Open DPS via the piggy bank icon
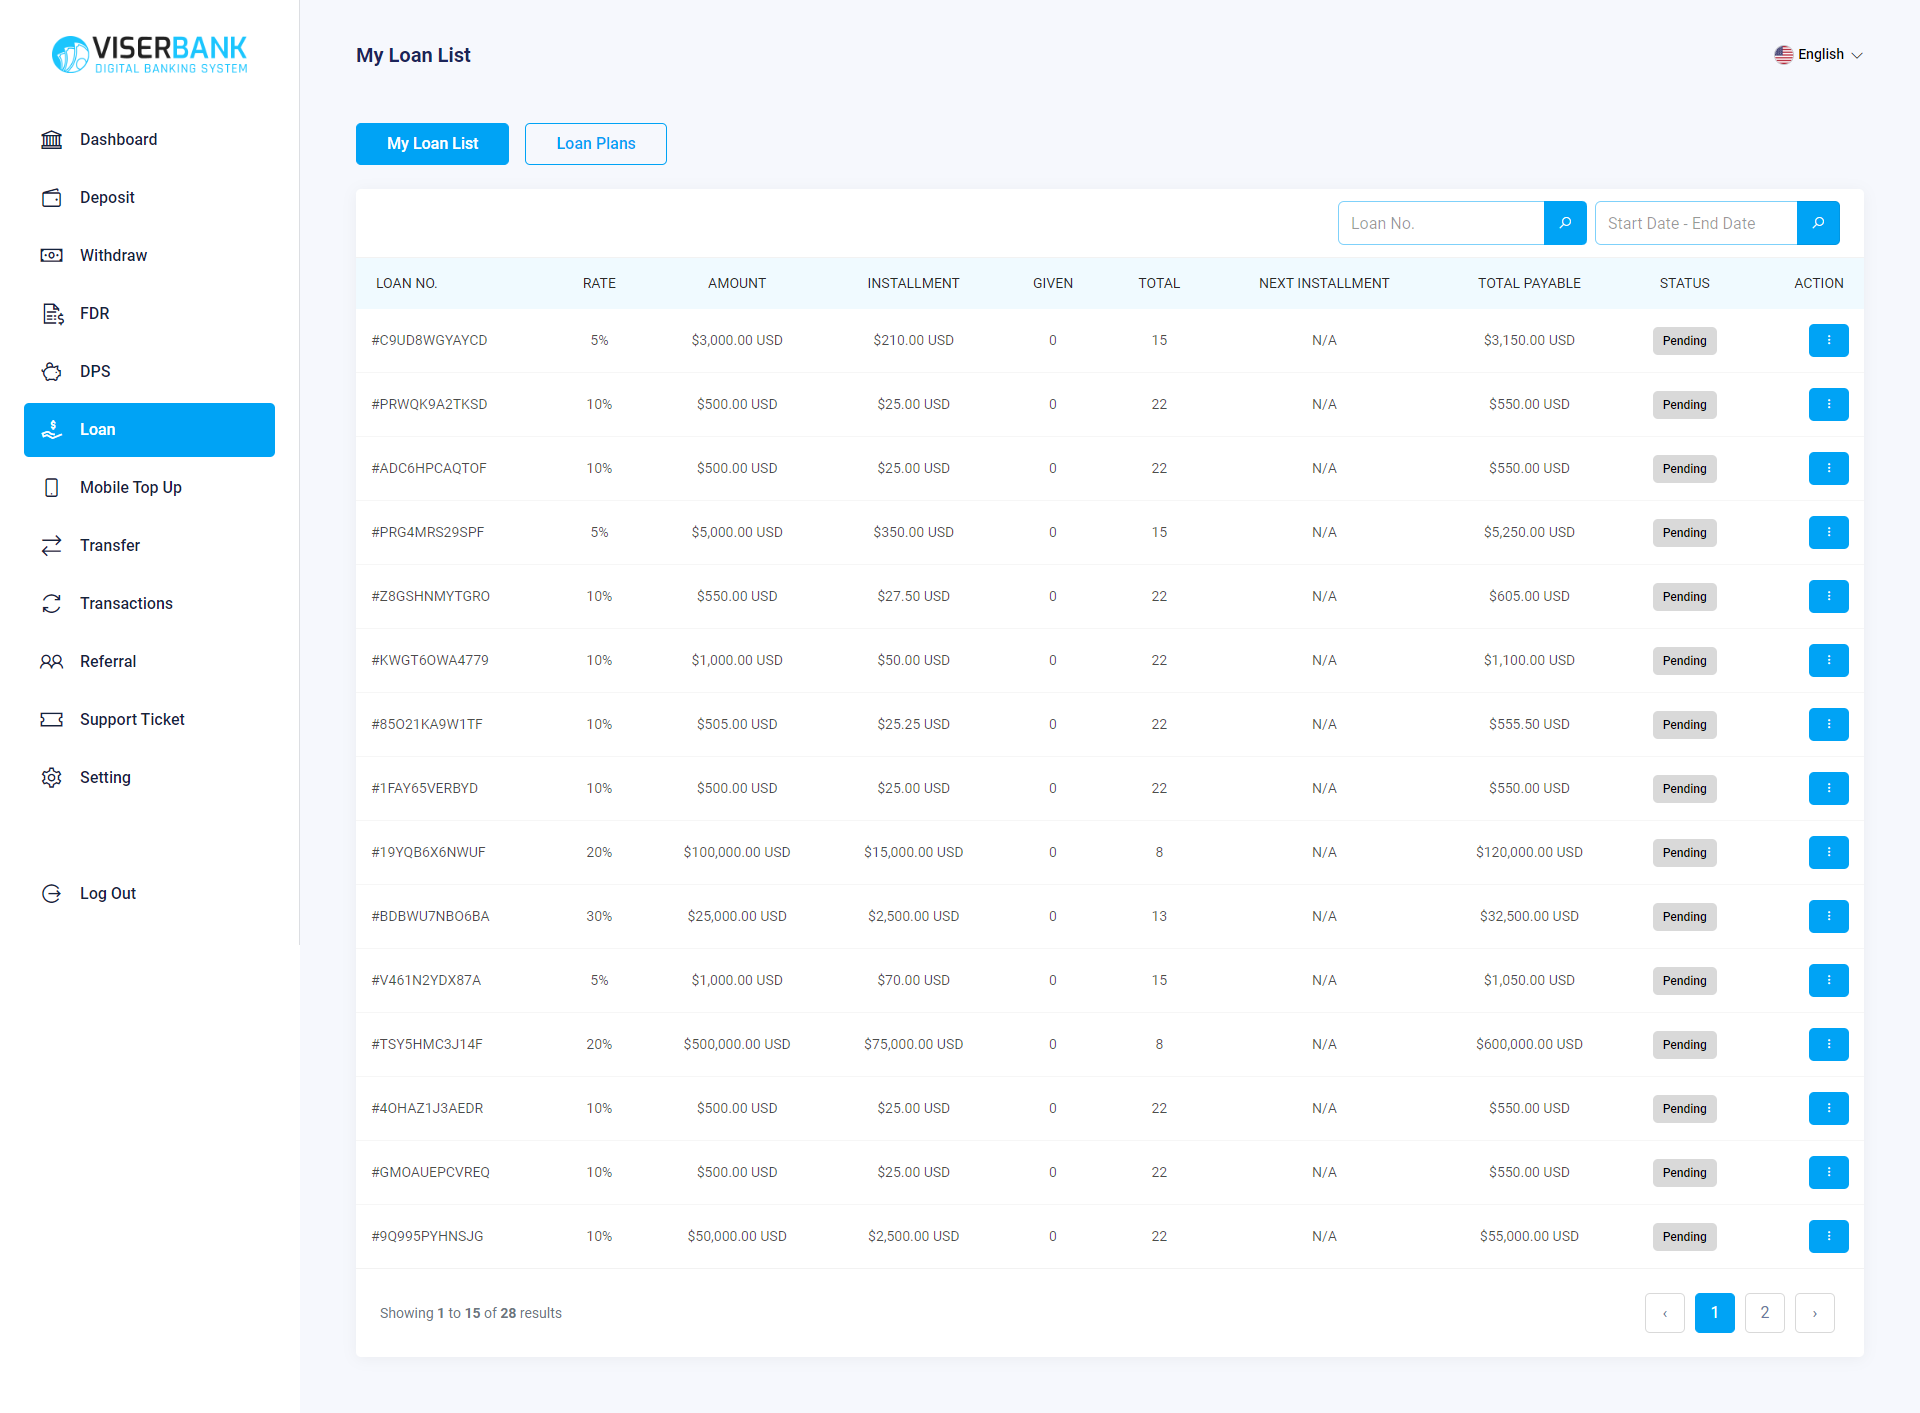The image size is (1920, 1413). (x=51, y=371)
